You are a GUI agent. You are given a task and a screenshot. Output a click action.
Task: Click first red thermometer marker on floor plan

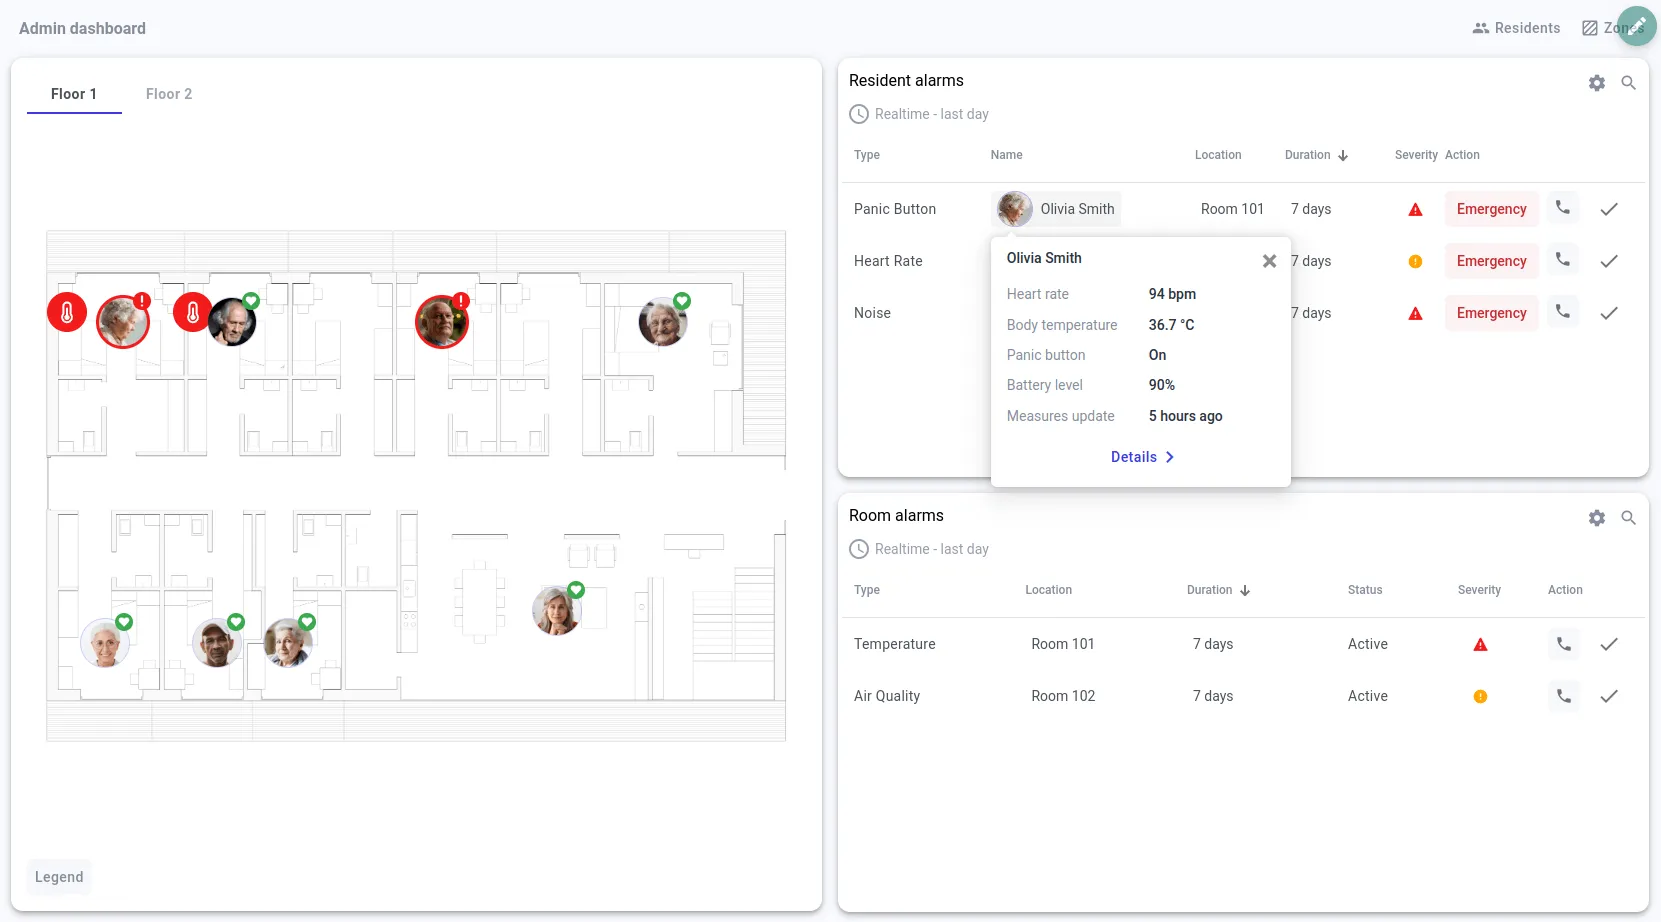(x=67, y=313)
